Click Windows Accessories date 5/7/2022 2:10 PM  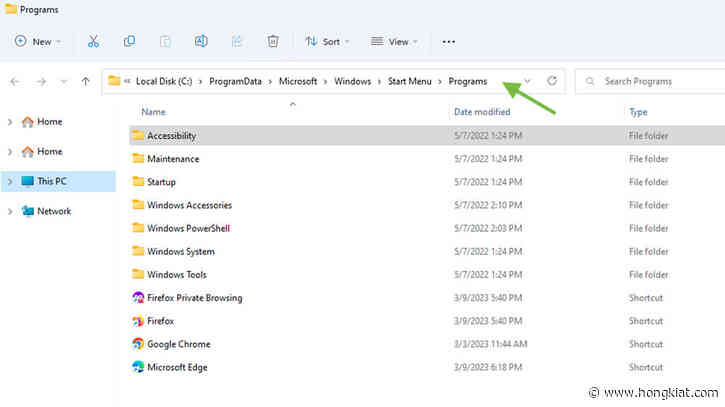coord(488,205)
